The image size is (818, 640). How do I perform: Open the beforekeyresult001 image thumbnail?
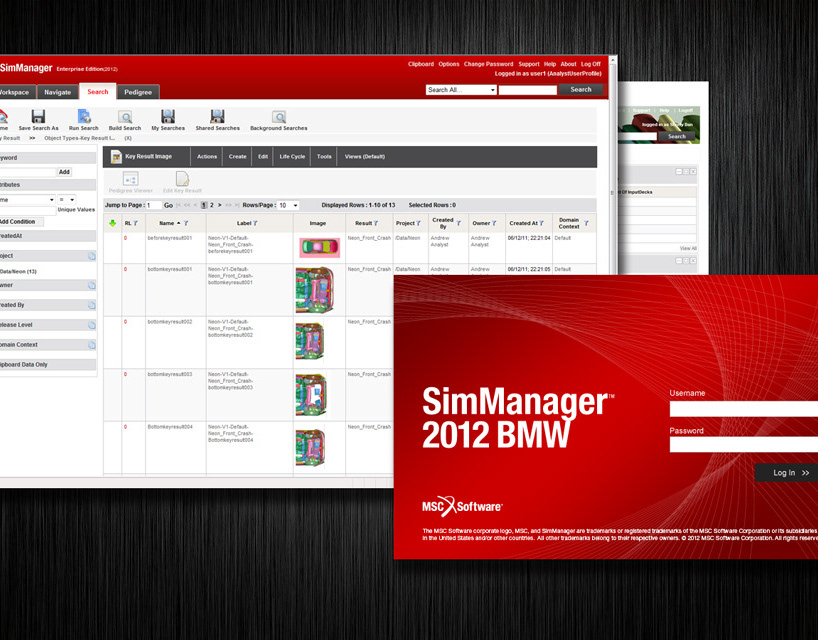tap(319, 247)
